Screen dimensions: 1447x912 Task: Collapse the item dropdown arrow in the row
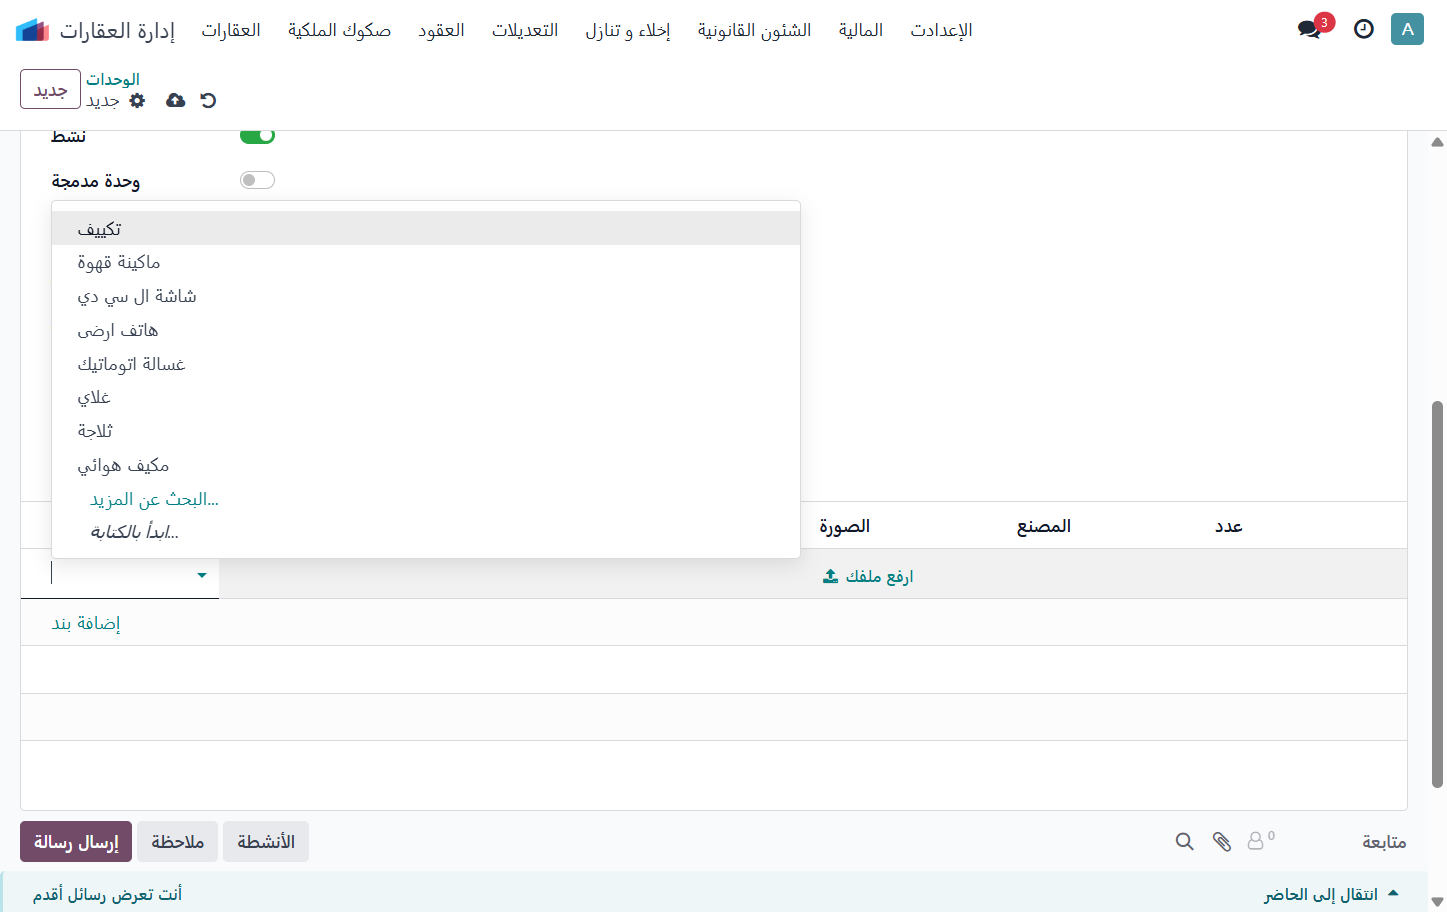coord(202,575)
